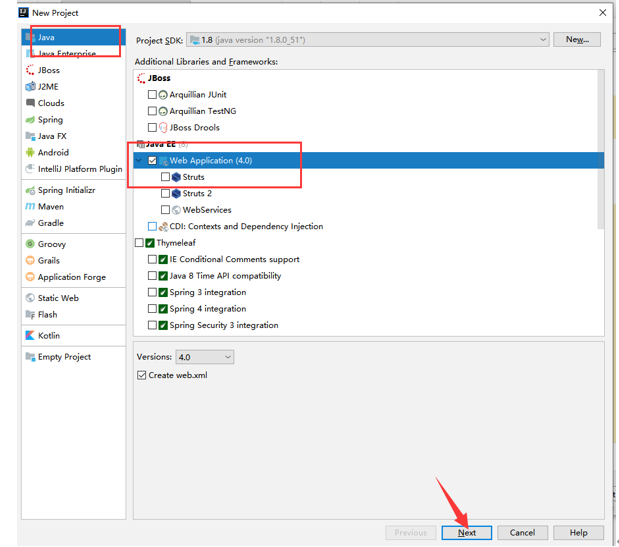Select Java FX project type
619x547 pixels.
[x=73, y=136]
